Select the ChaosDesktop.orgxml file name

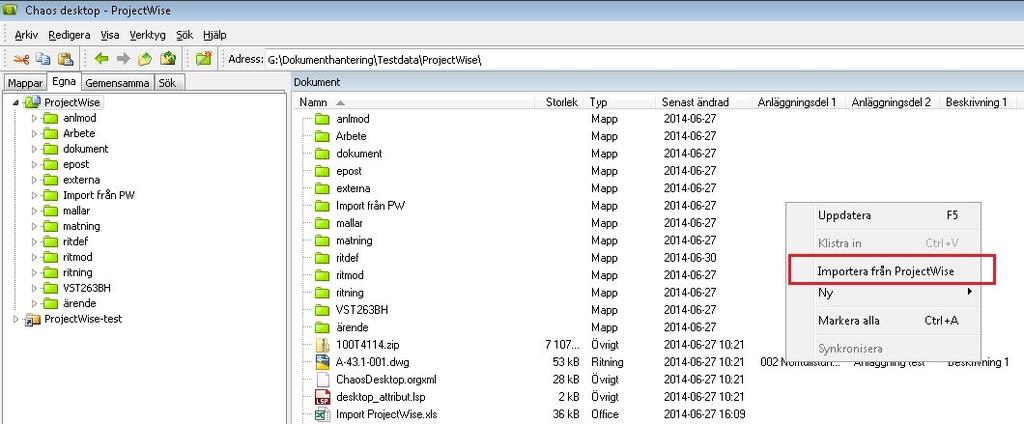click(x=386, y=380)
